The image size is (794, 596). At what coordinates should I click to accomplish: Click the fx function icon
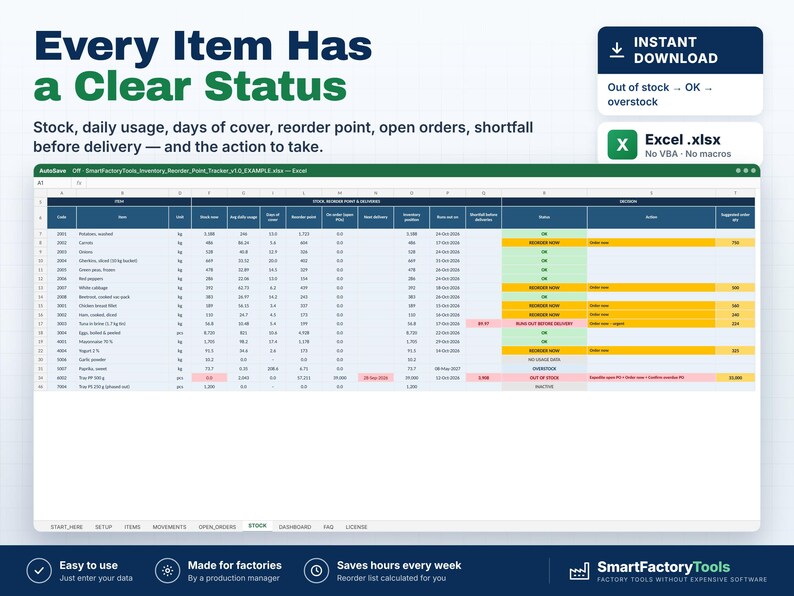[79, 183]
